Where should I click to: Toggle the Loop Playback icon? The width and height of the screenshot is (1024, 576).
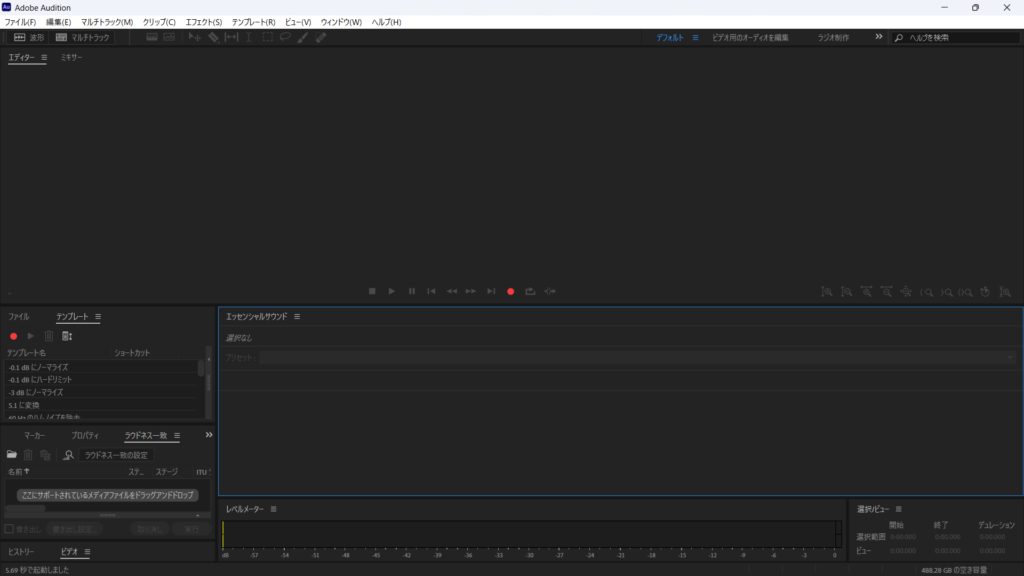click(x=530, y=291)
